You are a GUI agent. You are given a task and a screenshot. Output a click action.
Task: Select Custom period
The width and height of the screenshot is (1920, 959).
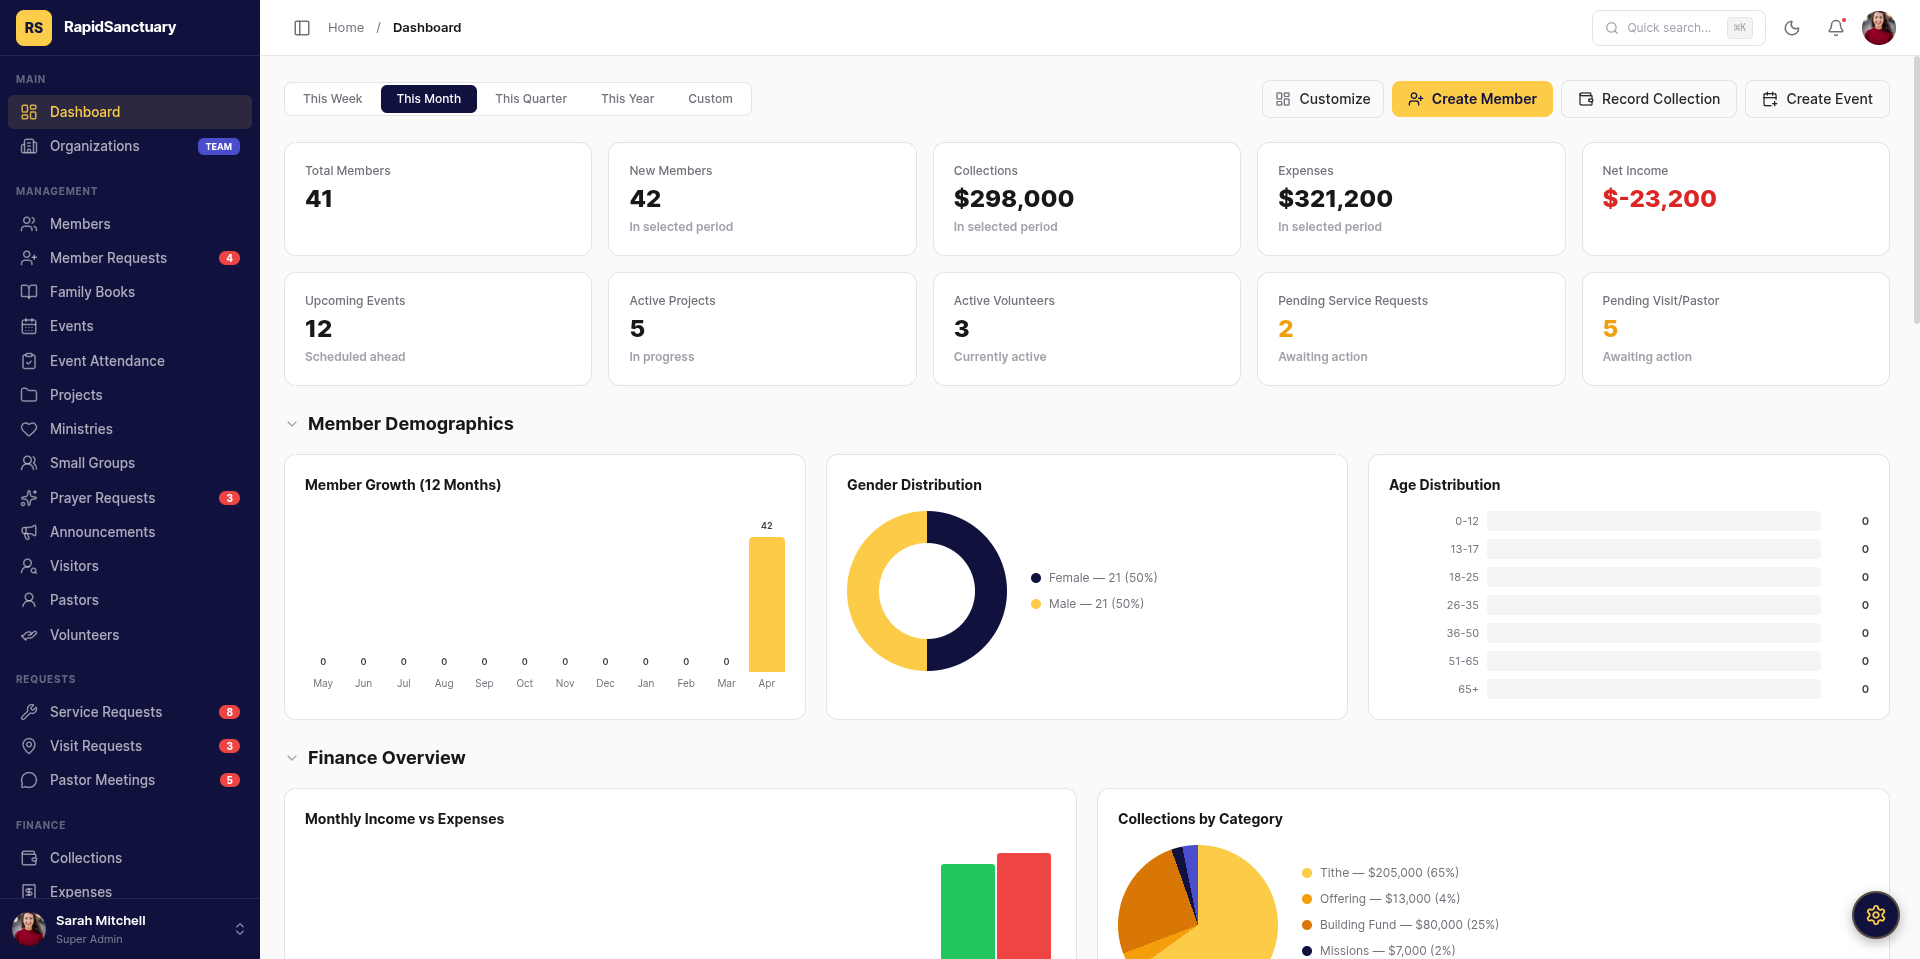(x=710, y=99)
